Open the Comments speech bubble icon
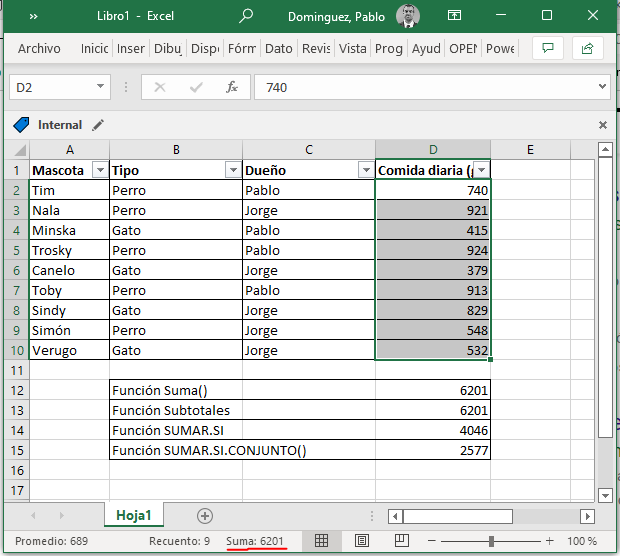 tap(548, 48)
